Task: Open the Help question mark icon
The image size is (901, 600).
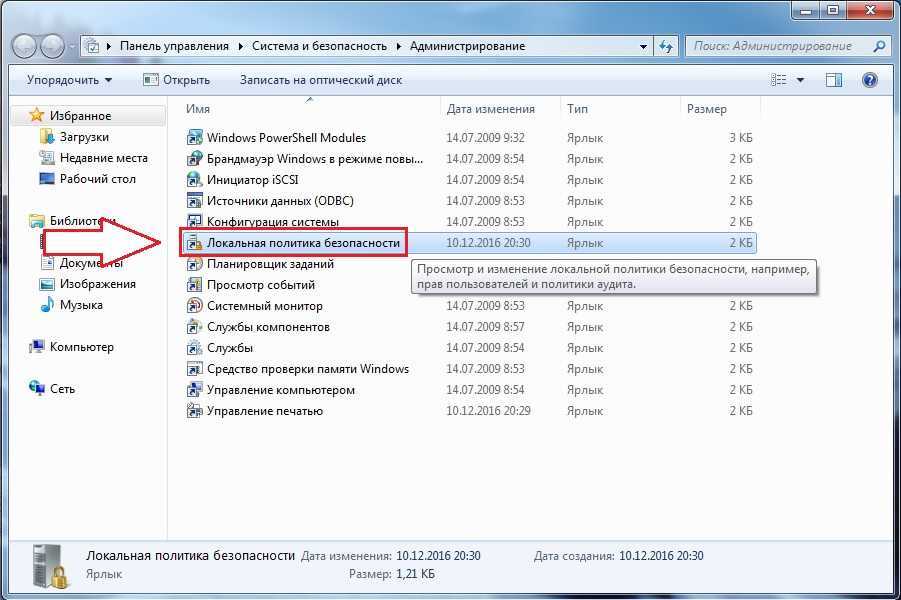Action: pos(870,80)
